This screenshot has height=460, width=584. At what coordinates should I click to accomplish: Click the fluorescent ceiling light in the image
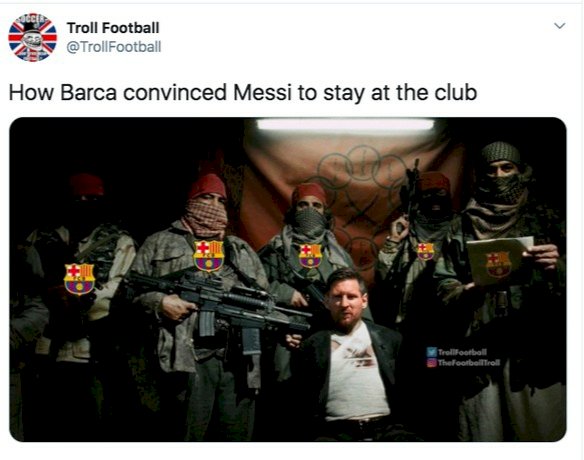(x=345, y=124)
